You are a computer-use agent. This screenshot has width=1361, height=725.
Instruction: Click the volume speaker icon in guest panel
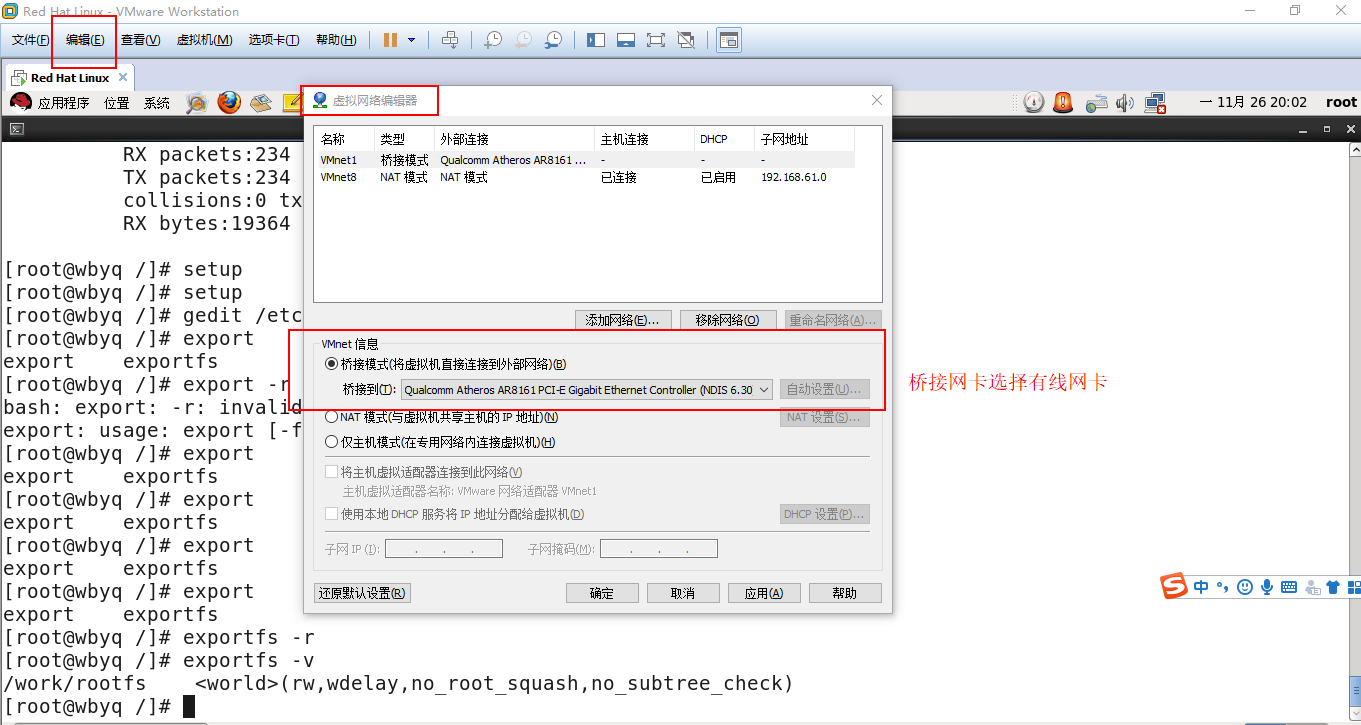[x=1125, y=102]
